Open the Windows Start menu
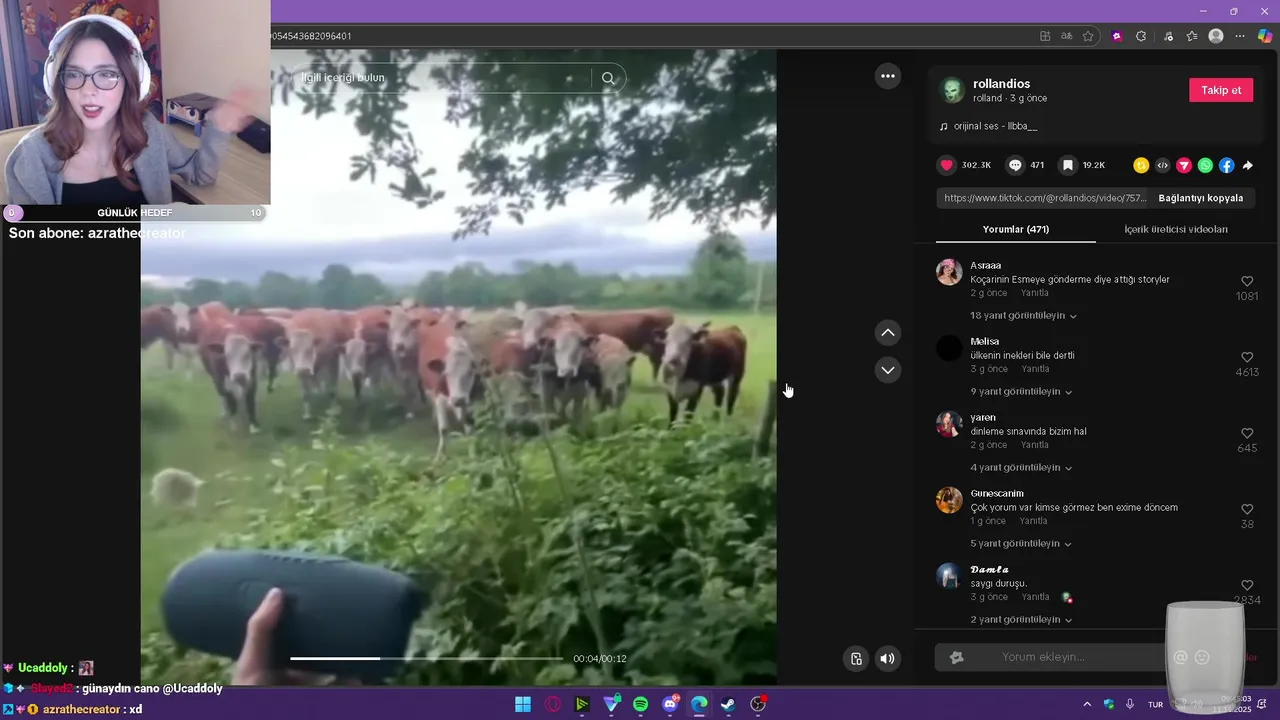The height and width of the screenshot is (720, 1280). tap(523, 704)
